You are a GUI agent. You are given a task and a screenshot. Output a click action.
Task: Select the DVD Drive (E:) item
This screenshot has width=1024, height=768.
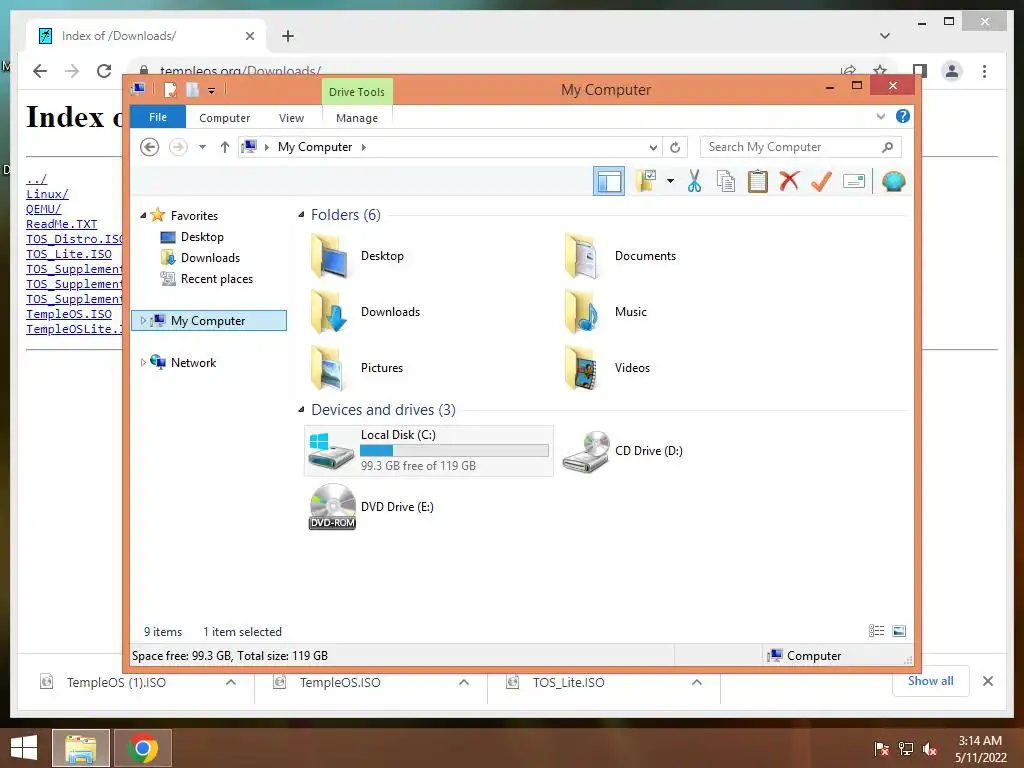(x=371, y=507)
